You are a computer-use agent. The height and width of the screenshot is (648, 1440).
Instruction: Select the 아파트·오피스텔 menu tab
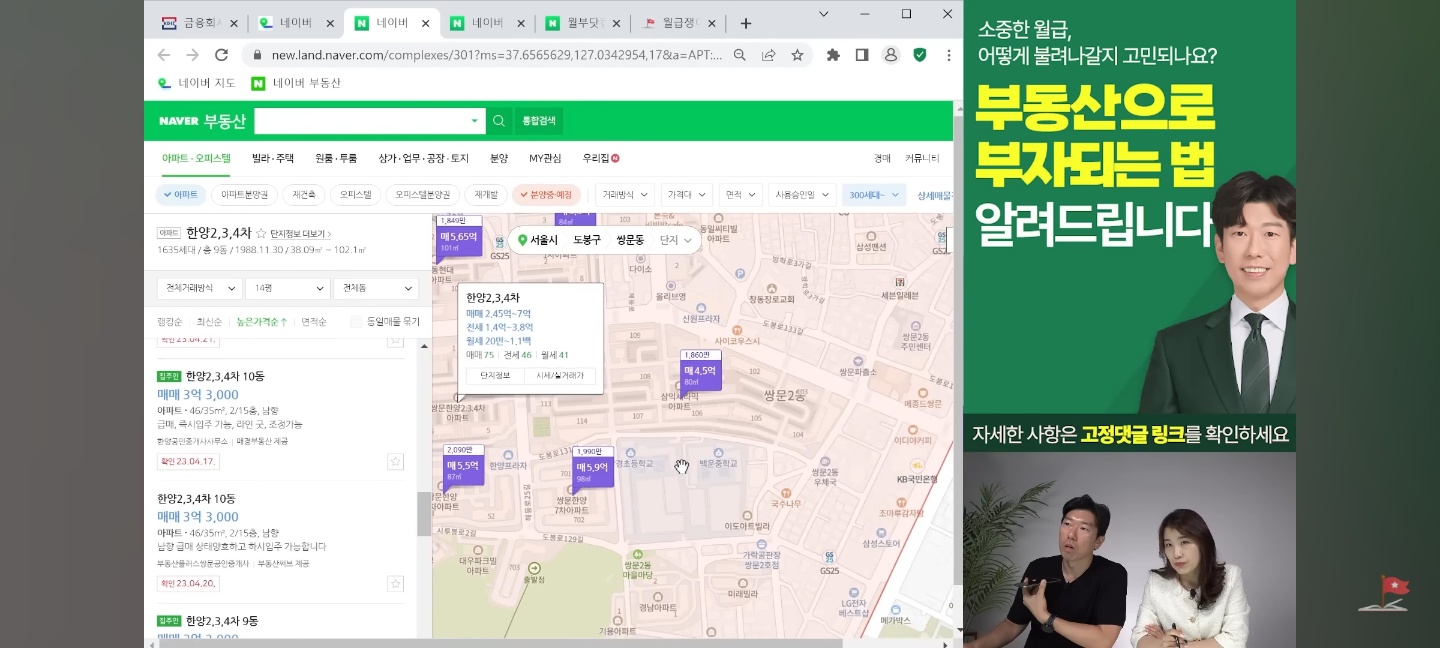click(196, 158)
